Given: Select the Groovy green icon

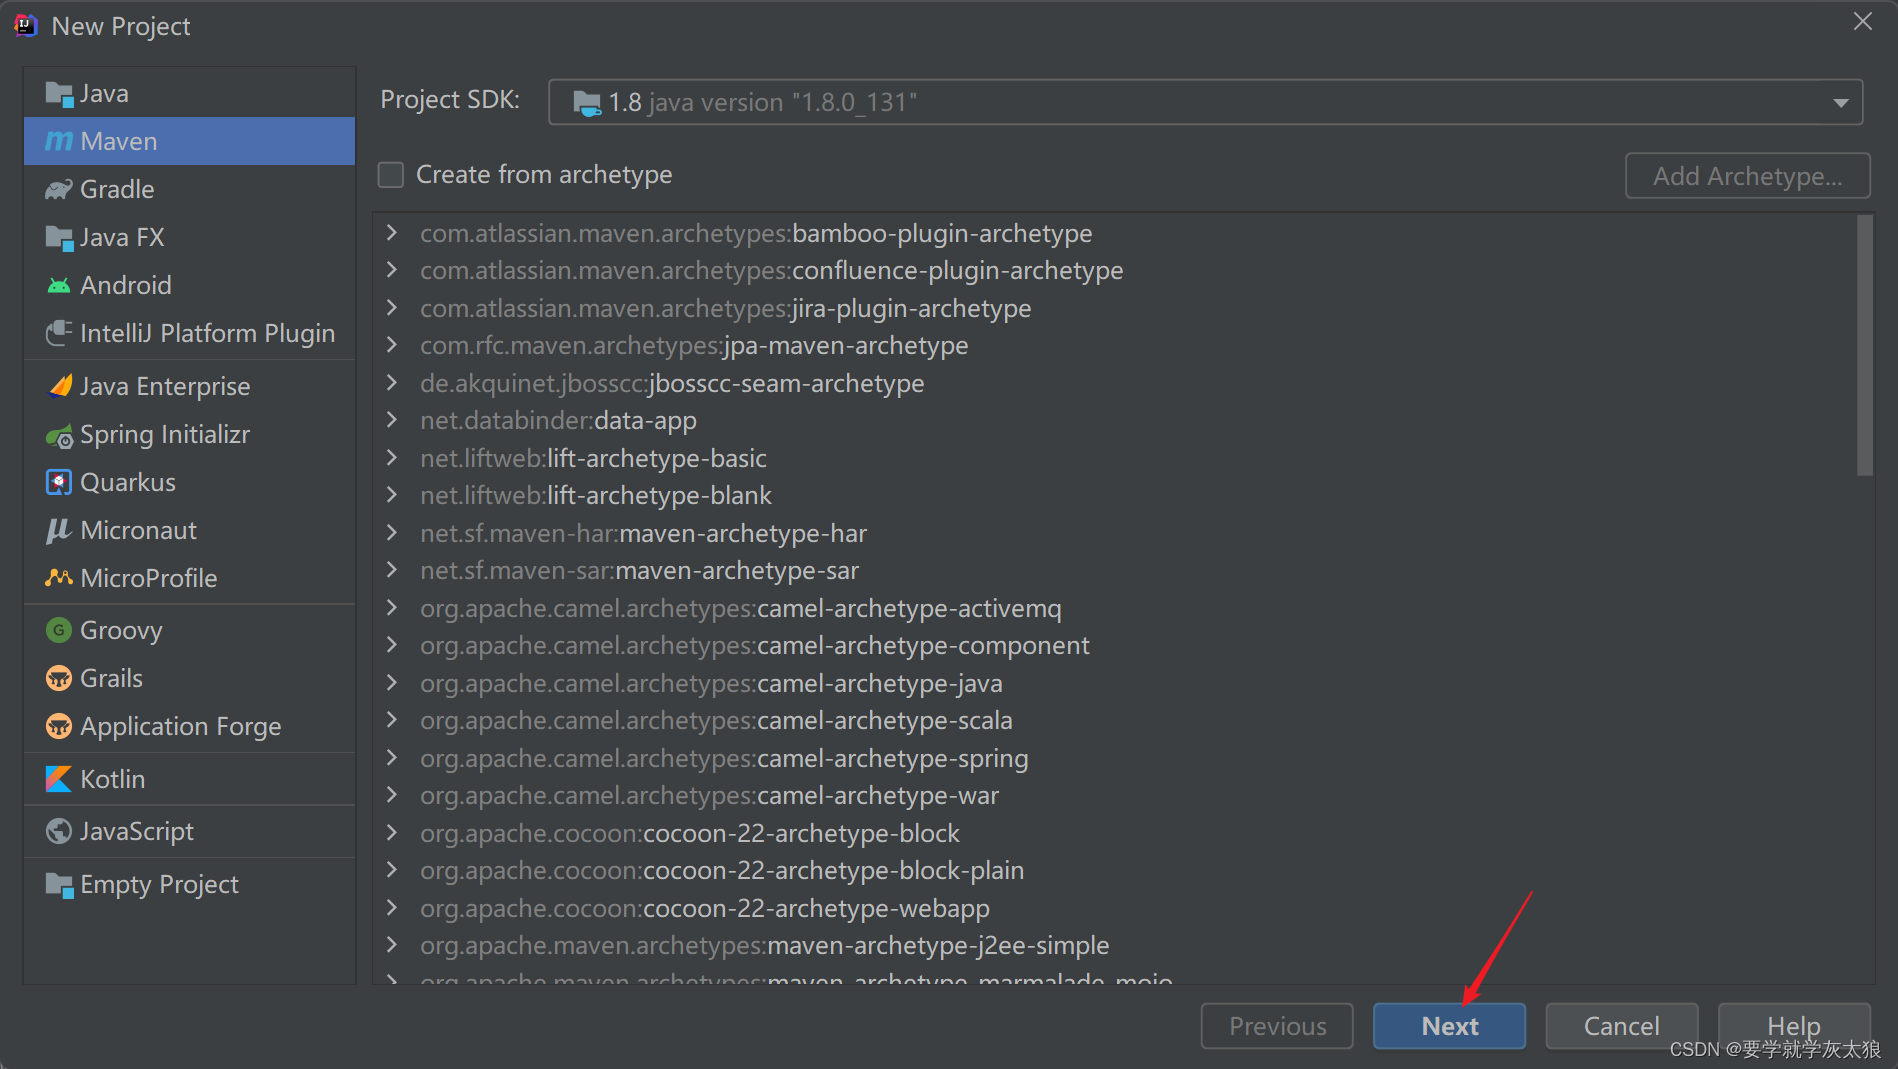Looking at the screenshot, I should click(59, 630).
